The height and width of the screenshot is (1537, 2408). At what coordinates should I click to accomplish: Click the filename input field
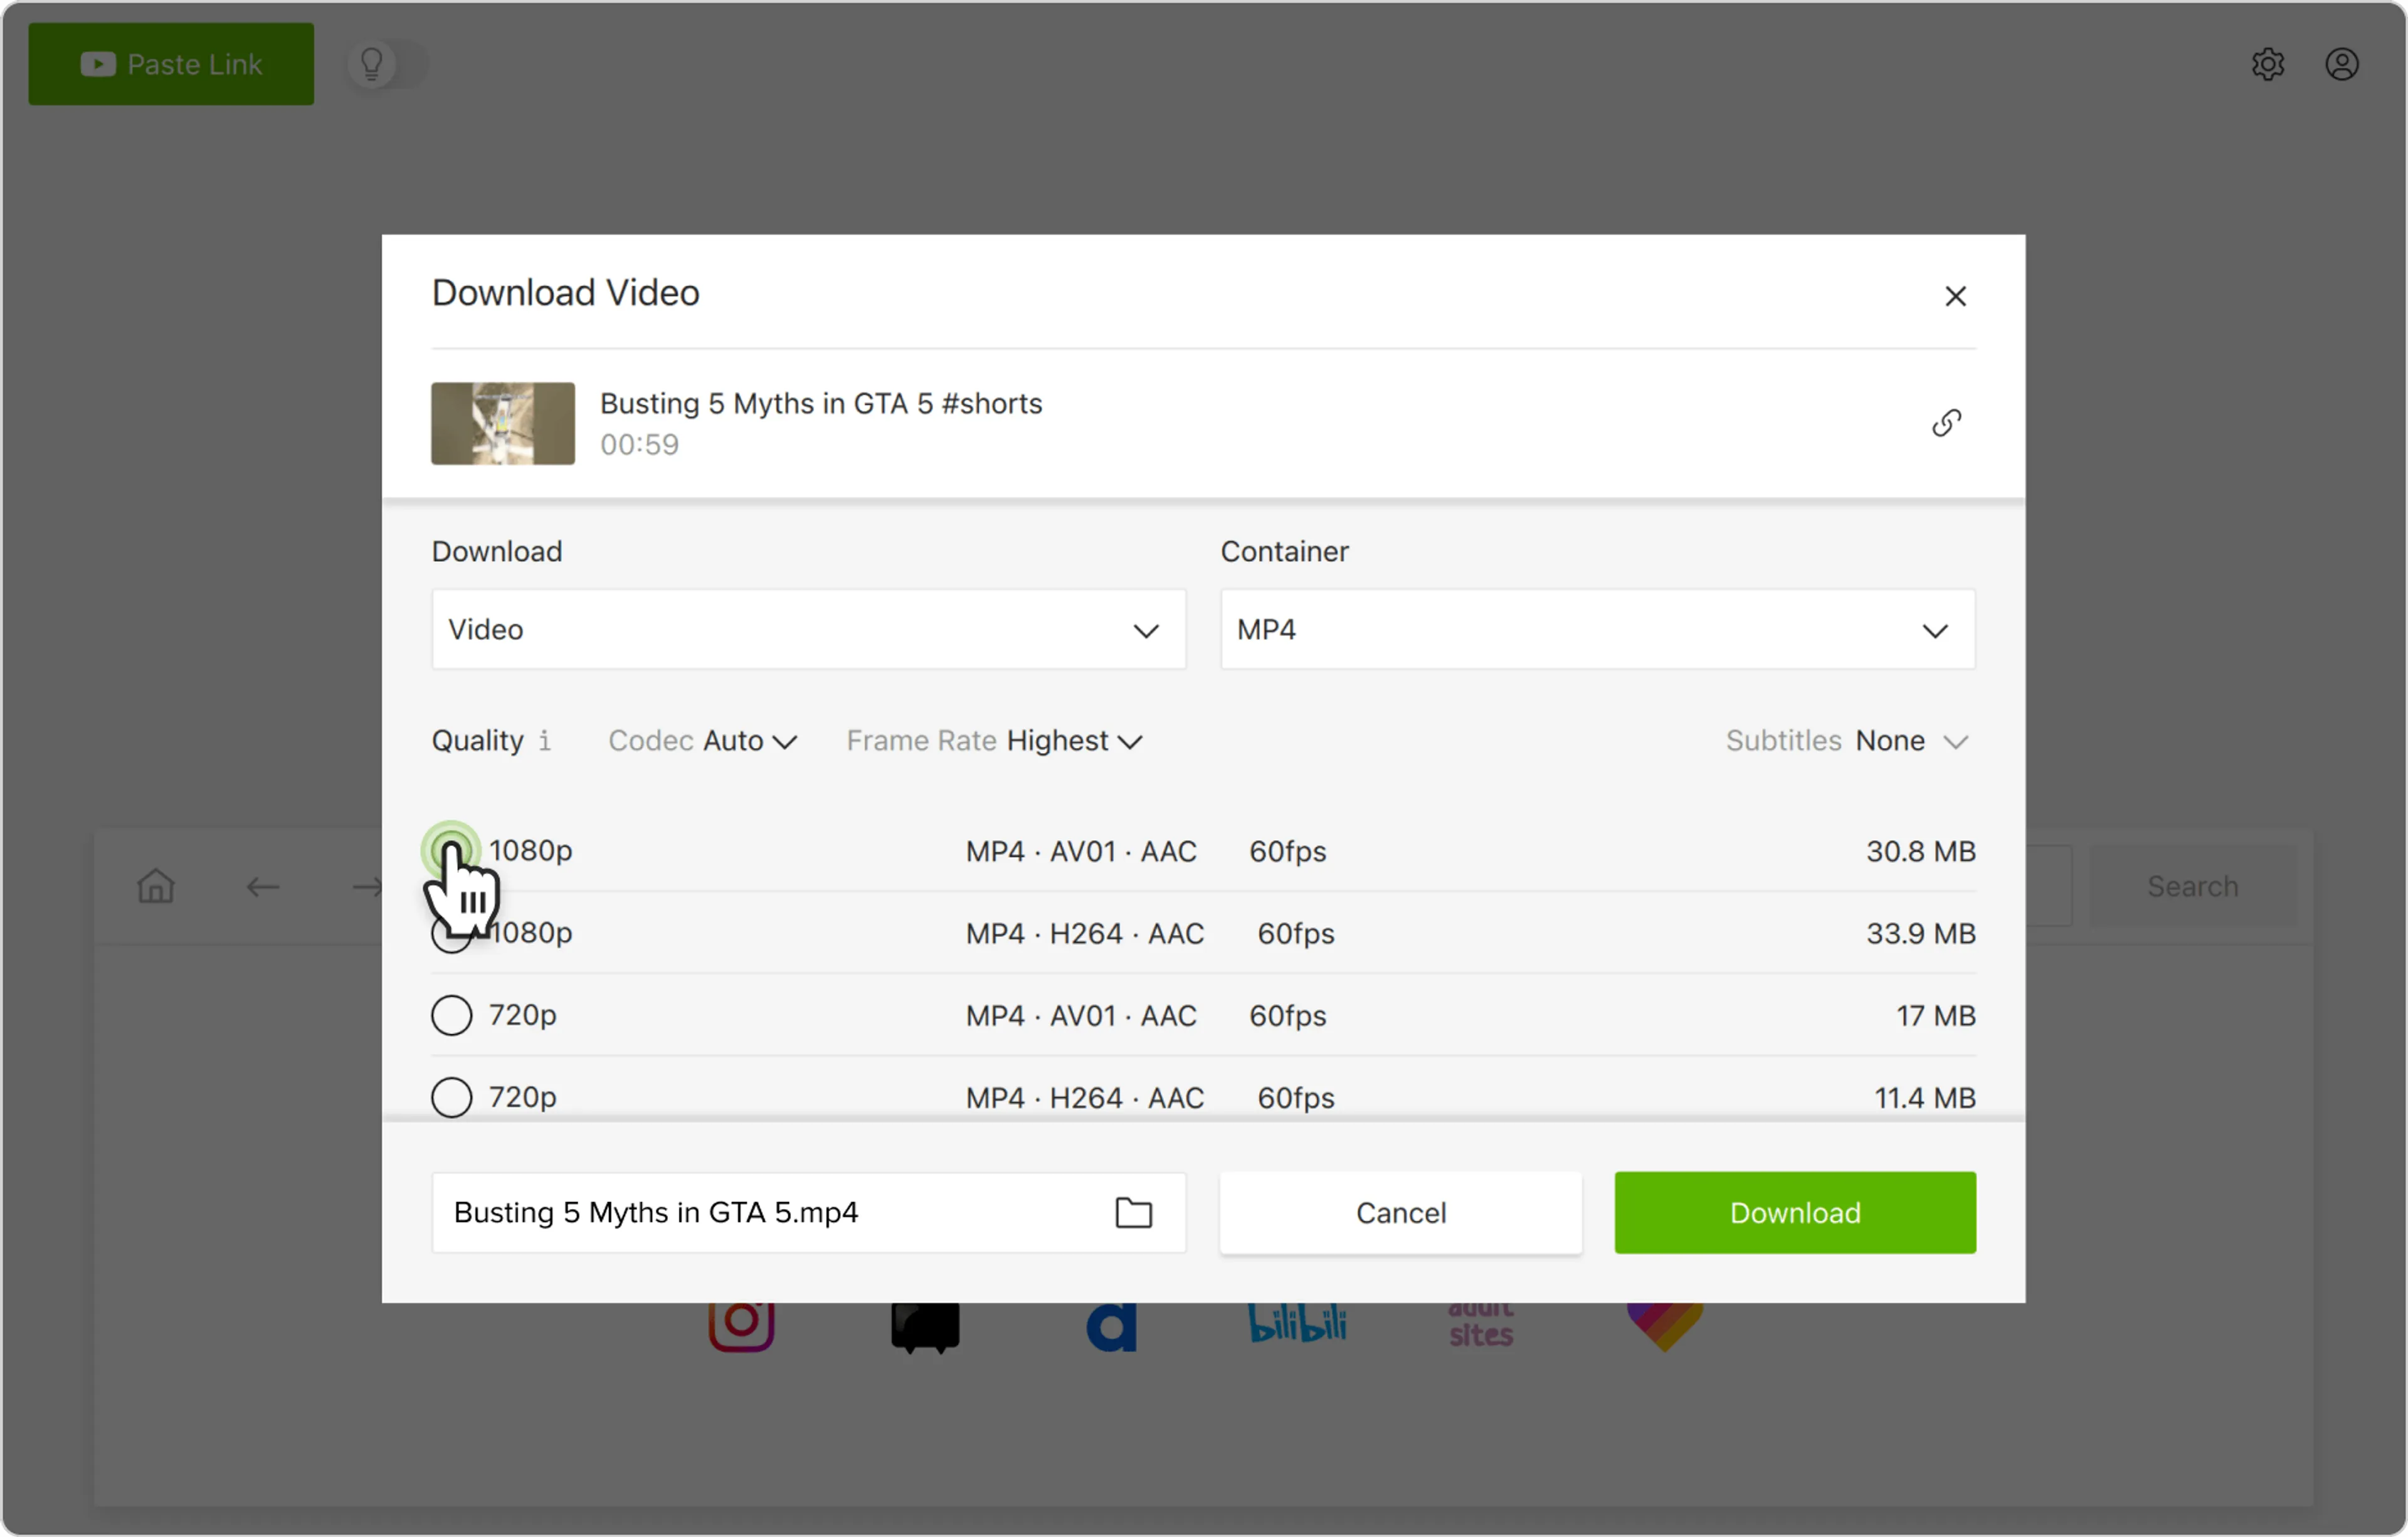click(x=760, y=1212)
